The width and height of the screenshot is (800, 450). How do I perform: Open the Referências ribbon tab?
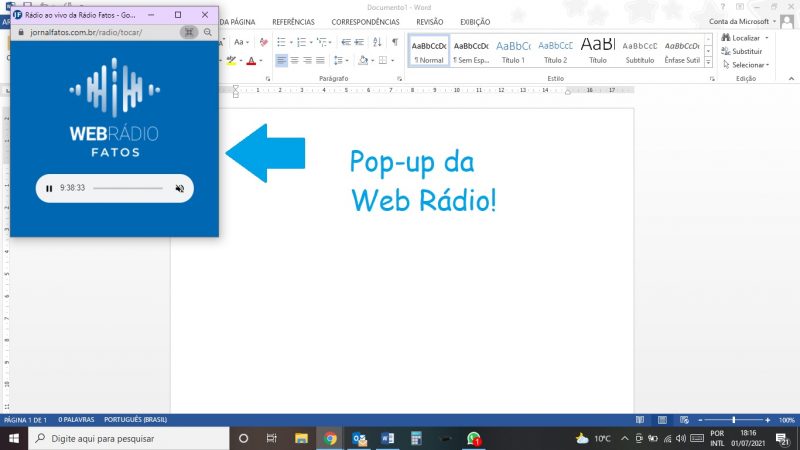(x=293, y=22)
